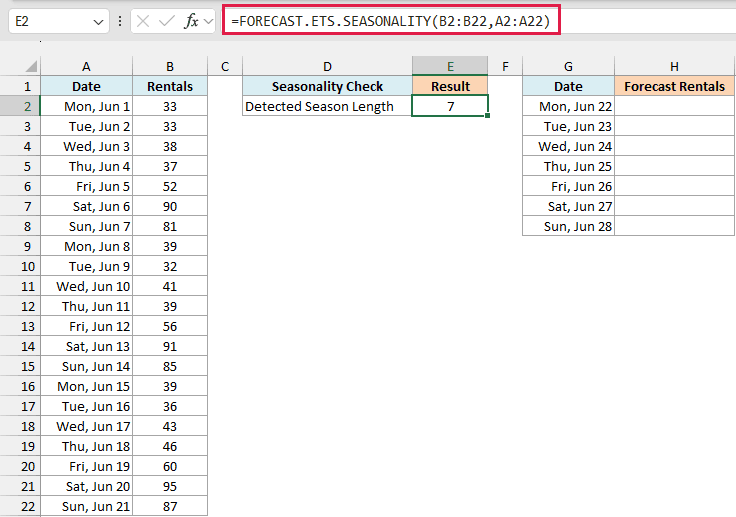Click cell 'Tue, Jun 16'
Viewport: 736px width, 517px height.
click(86, 406)
